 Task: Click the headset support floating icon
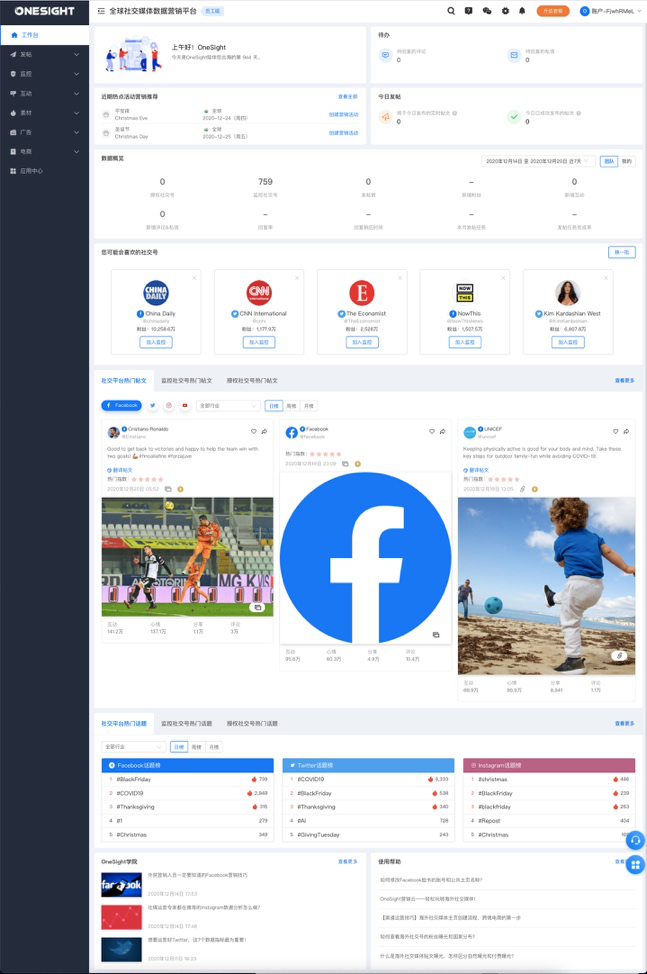click(635, 840)
